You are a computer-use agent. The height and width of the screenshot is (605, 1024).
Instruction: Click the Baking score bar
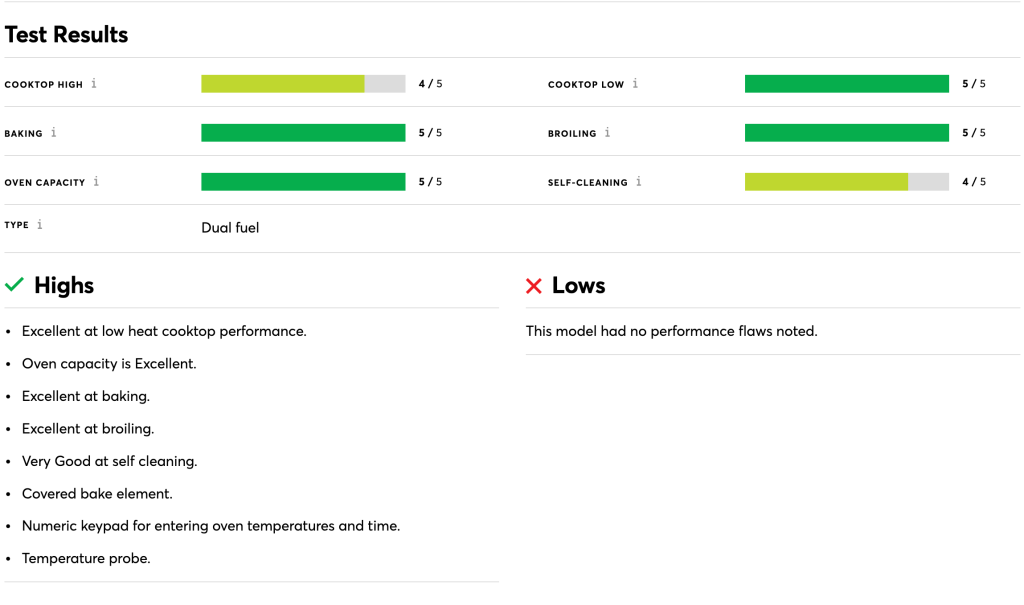[x=303, y=133]
